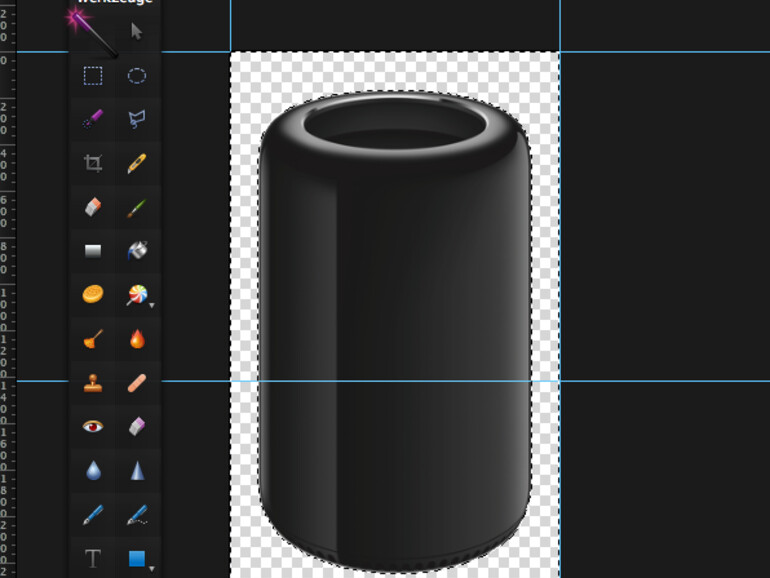
Task: Choose the Elliptical Marquee tool
Action: 137,76
